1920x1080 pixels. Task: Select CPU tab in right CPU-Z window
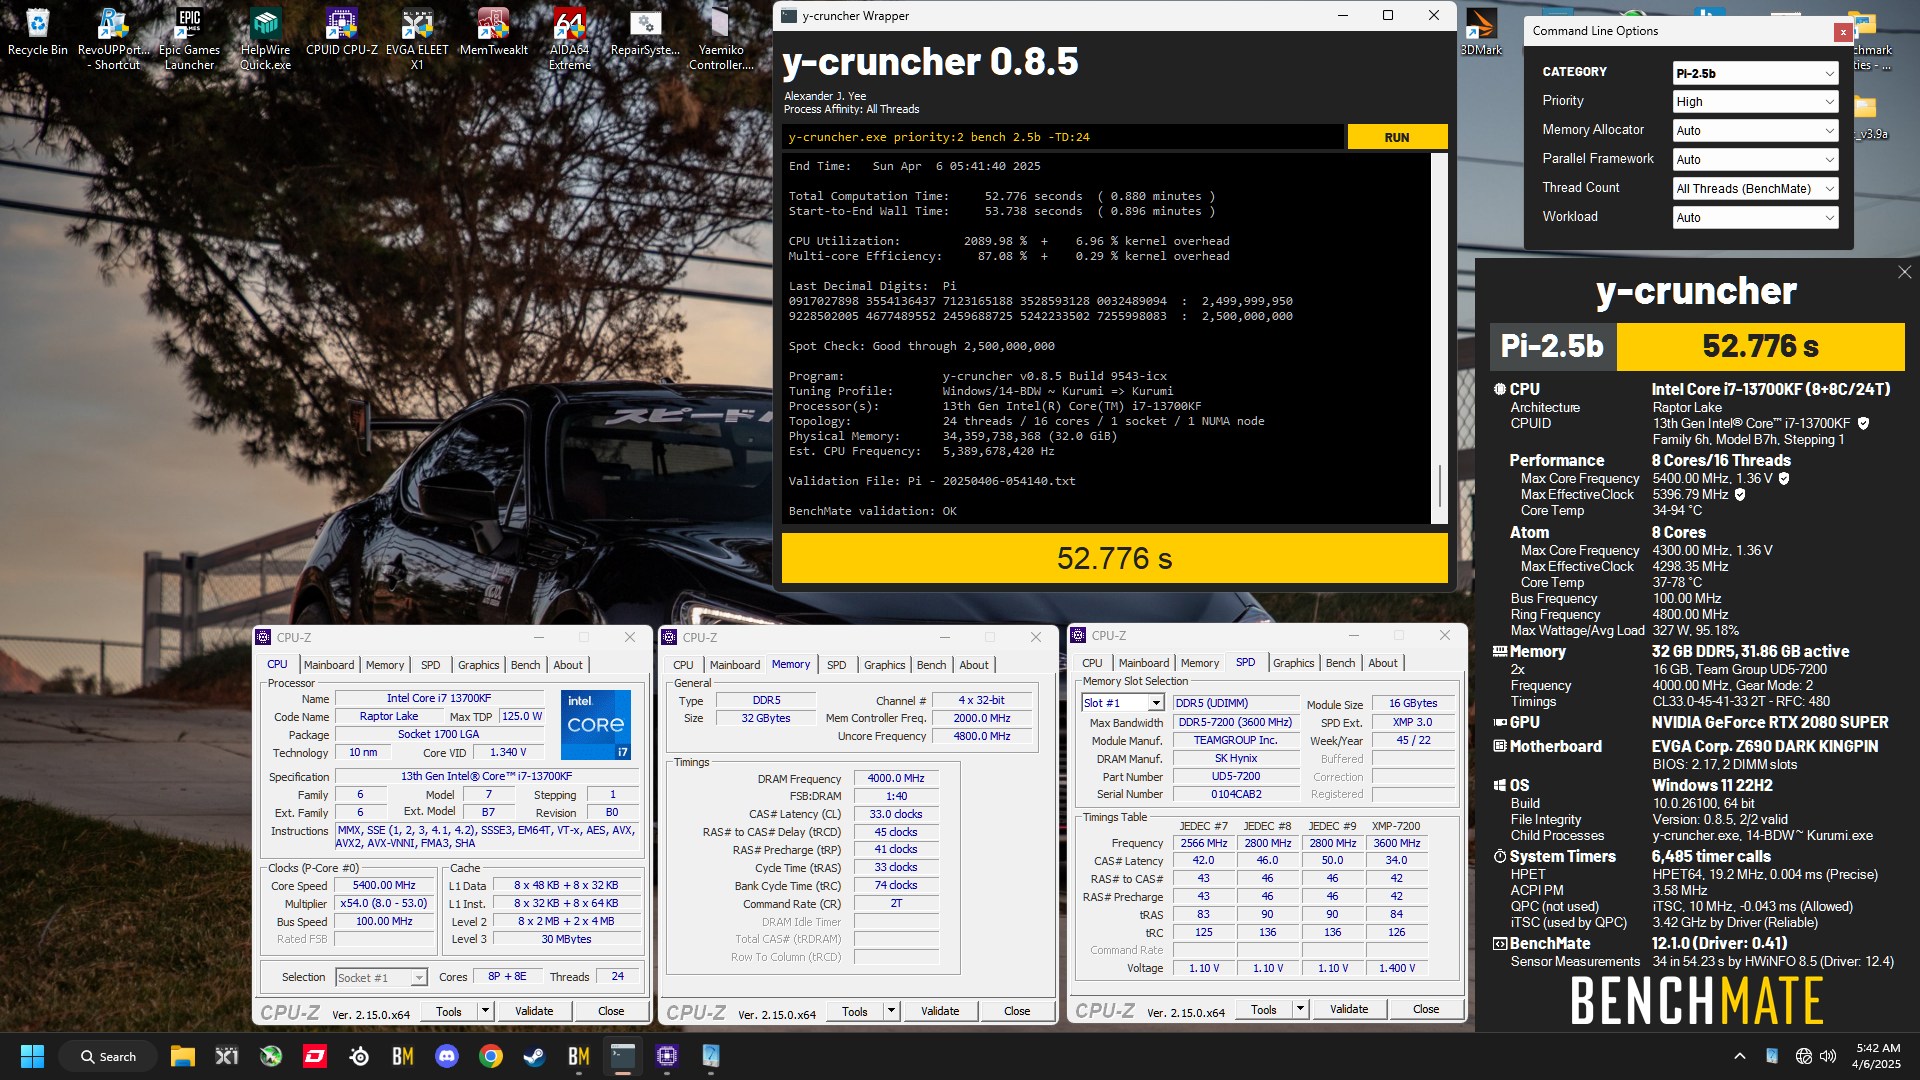tap(1092, 663)
